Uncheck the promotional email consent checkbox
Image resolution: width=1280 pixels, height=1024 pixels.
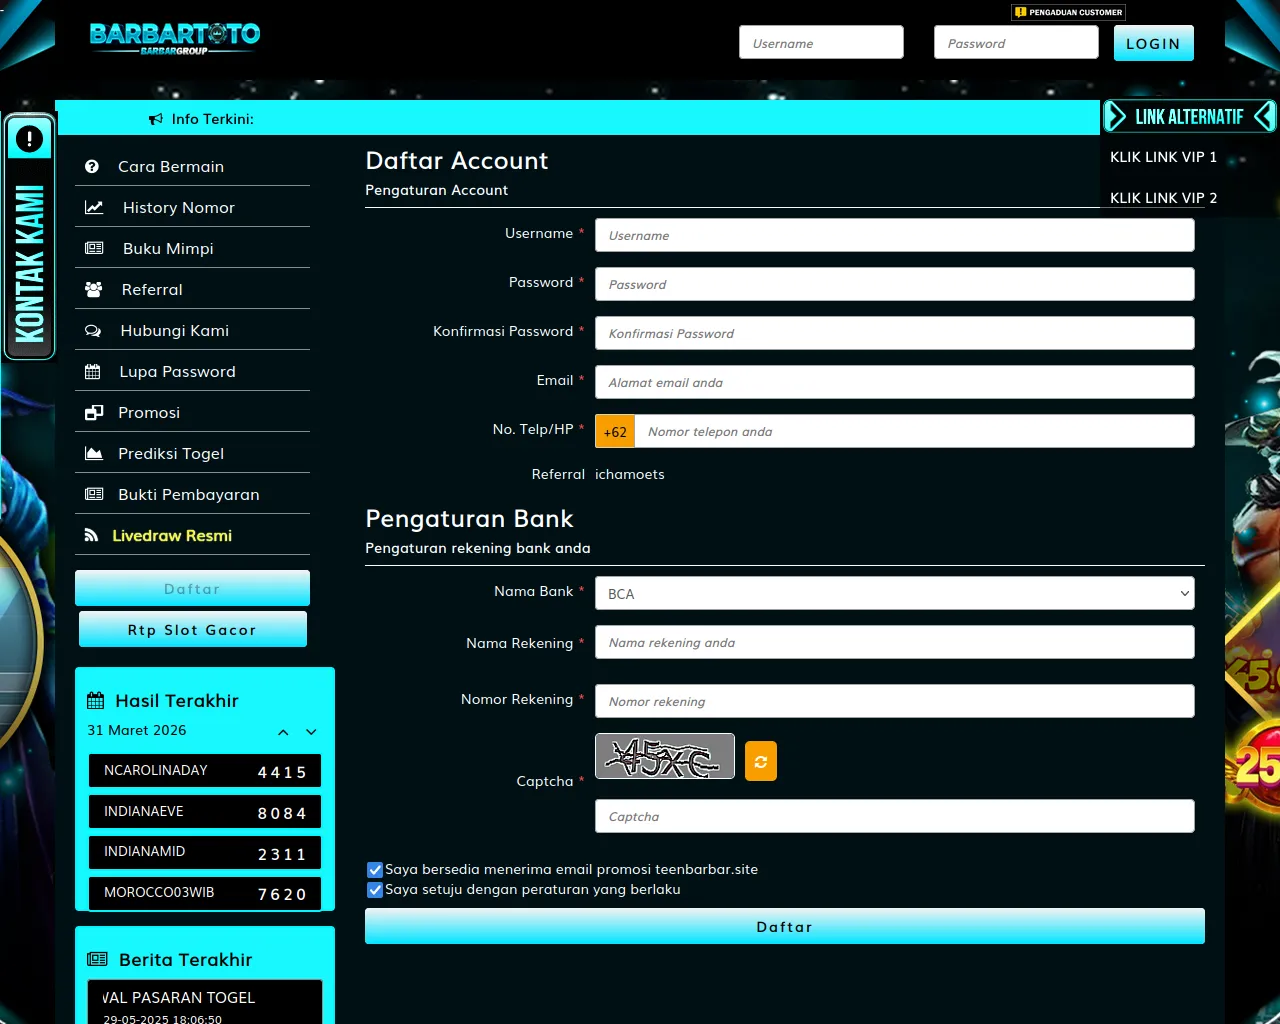pyautogui.click(x=375, y=870)
